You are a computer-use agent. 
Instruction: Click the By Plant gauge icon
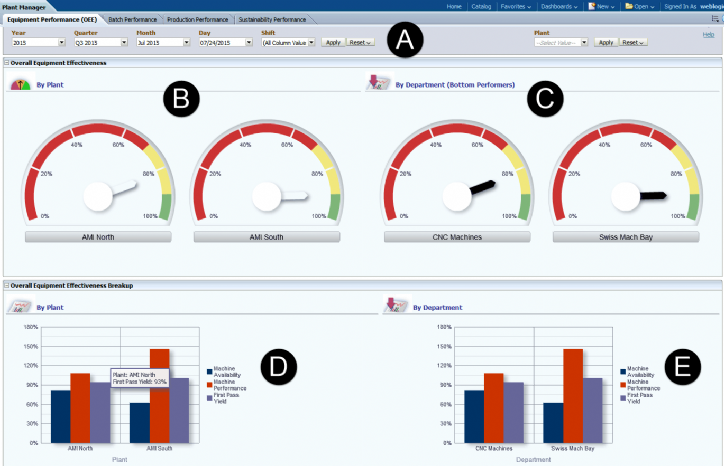point(20,85)
